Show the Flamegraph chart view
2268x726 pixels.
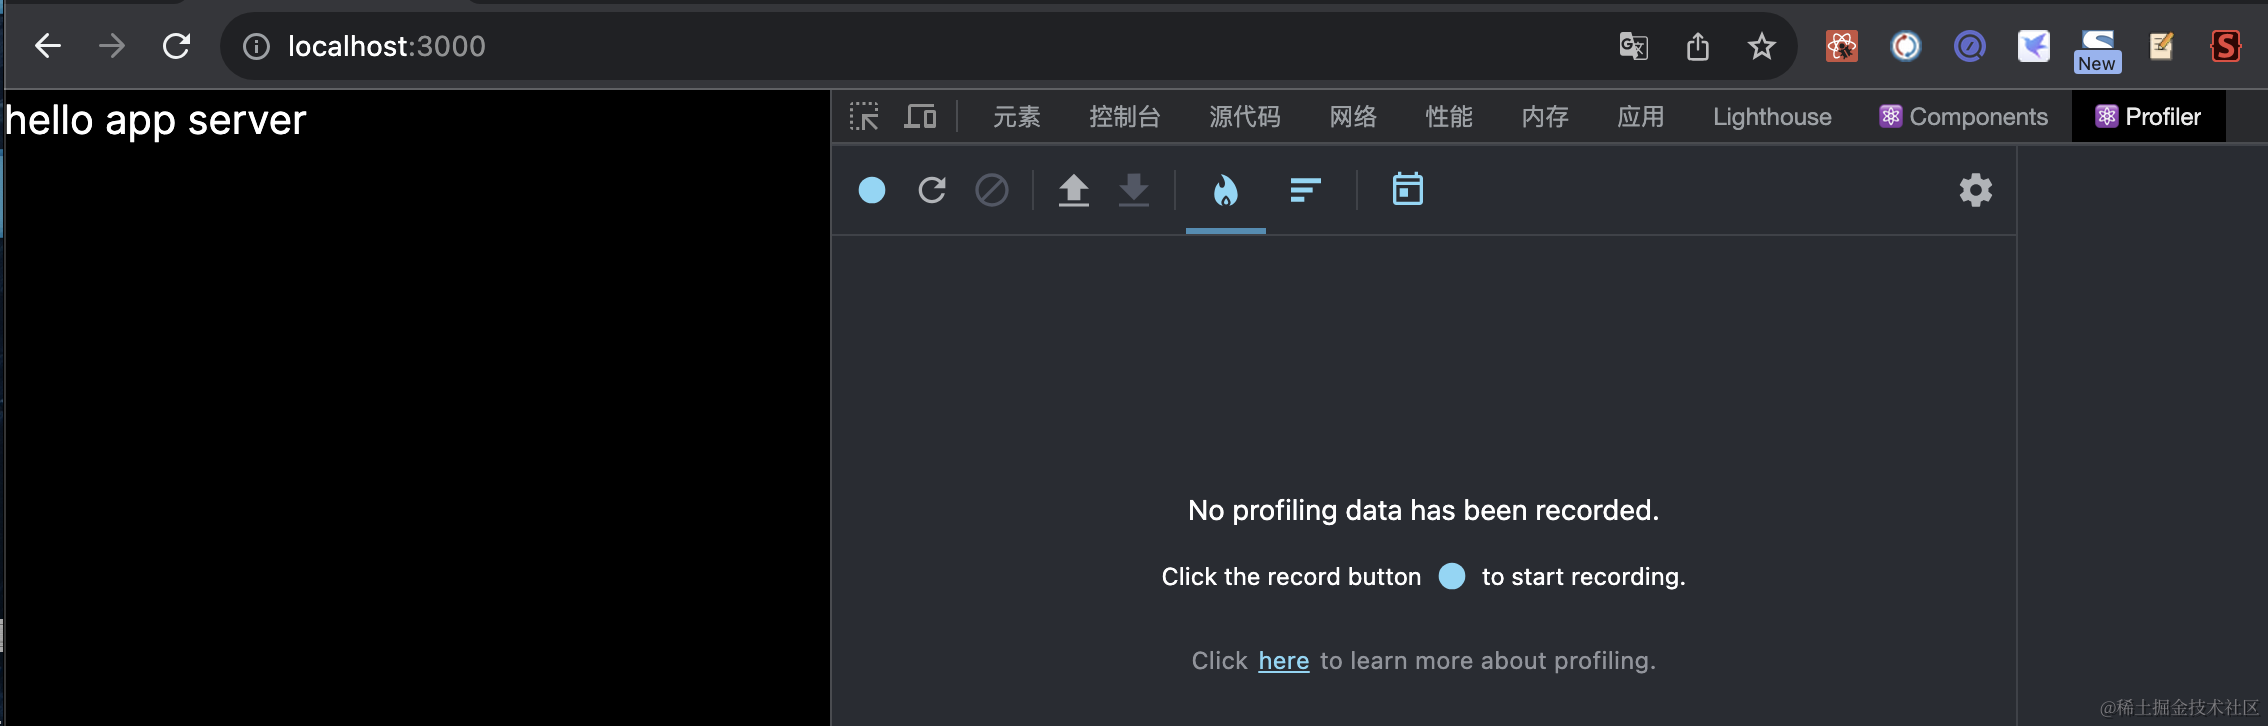pos(1226,190)
